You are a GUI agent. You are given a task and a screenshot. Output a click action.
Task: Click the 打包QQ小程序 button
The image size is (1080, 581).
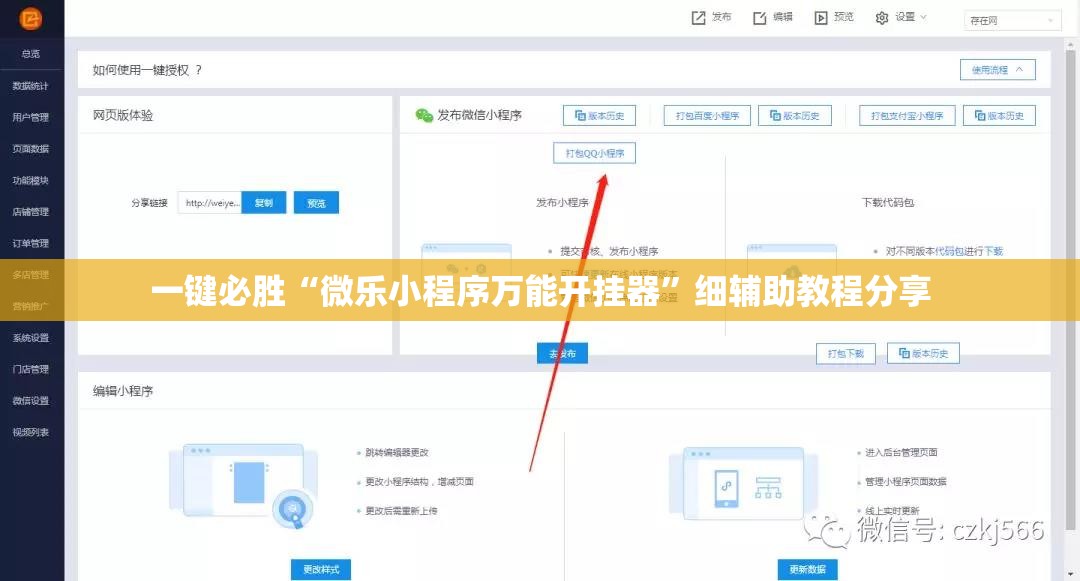pos(594,153)
